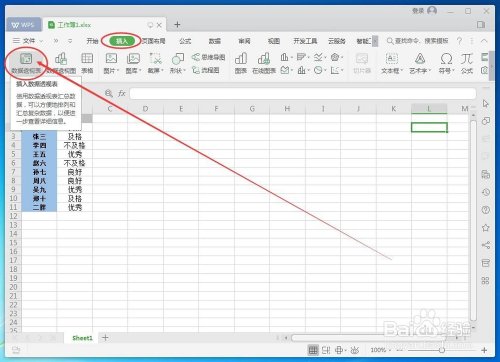Viewport: 500px width, 362px height.
Task: Click the cell containing 不及格 in row 4
Action: pyautogui.click(x=75, y=145)
